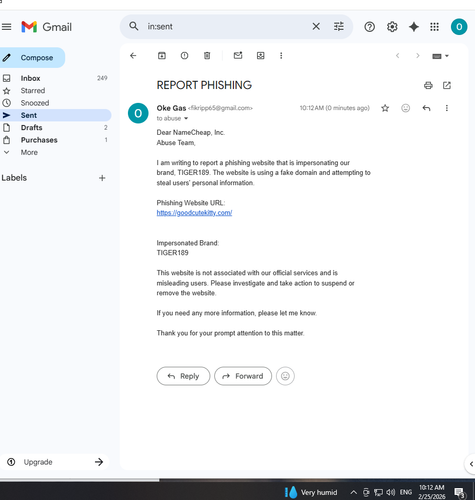
Task: Open the Purchases category
Action: 55,140
